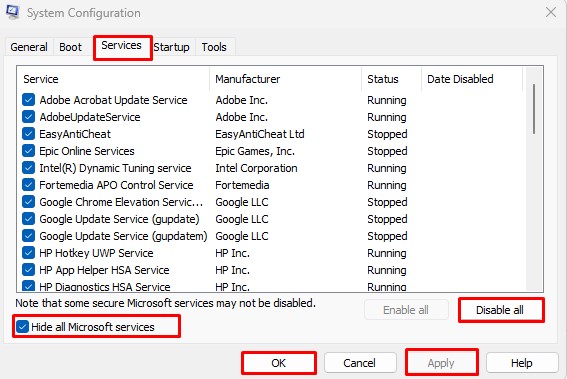Uncheck HP App Helper HSA Service checkbox
Image resolution: width=567 pixels, height=379 pixels.
coord(28,270)
